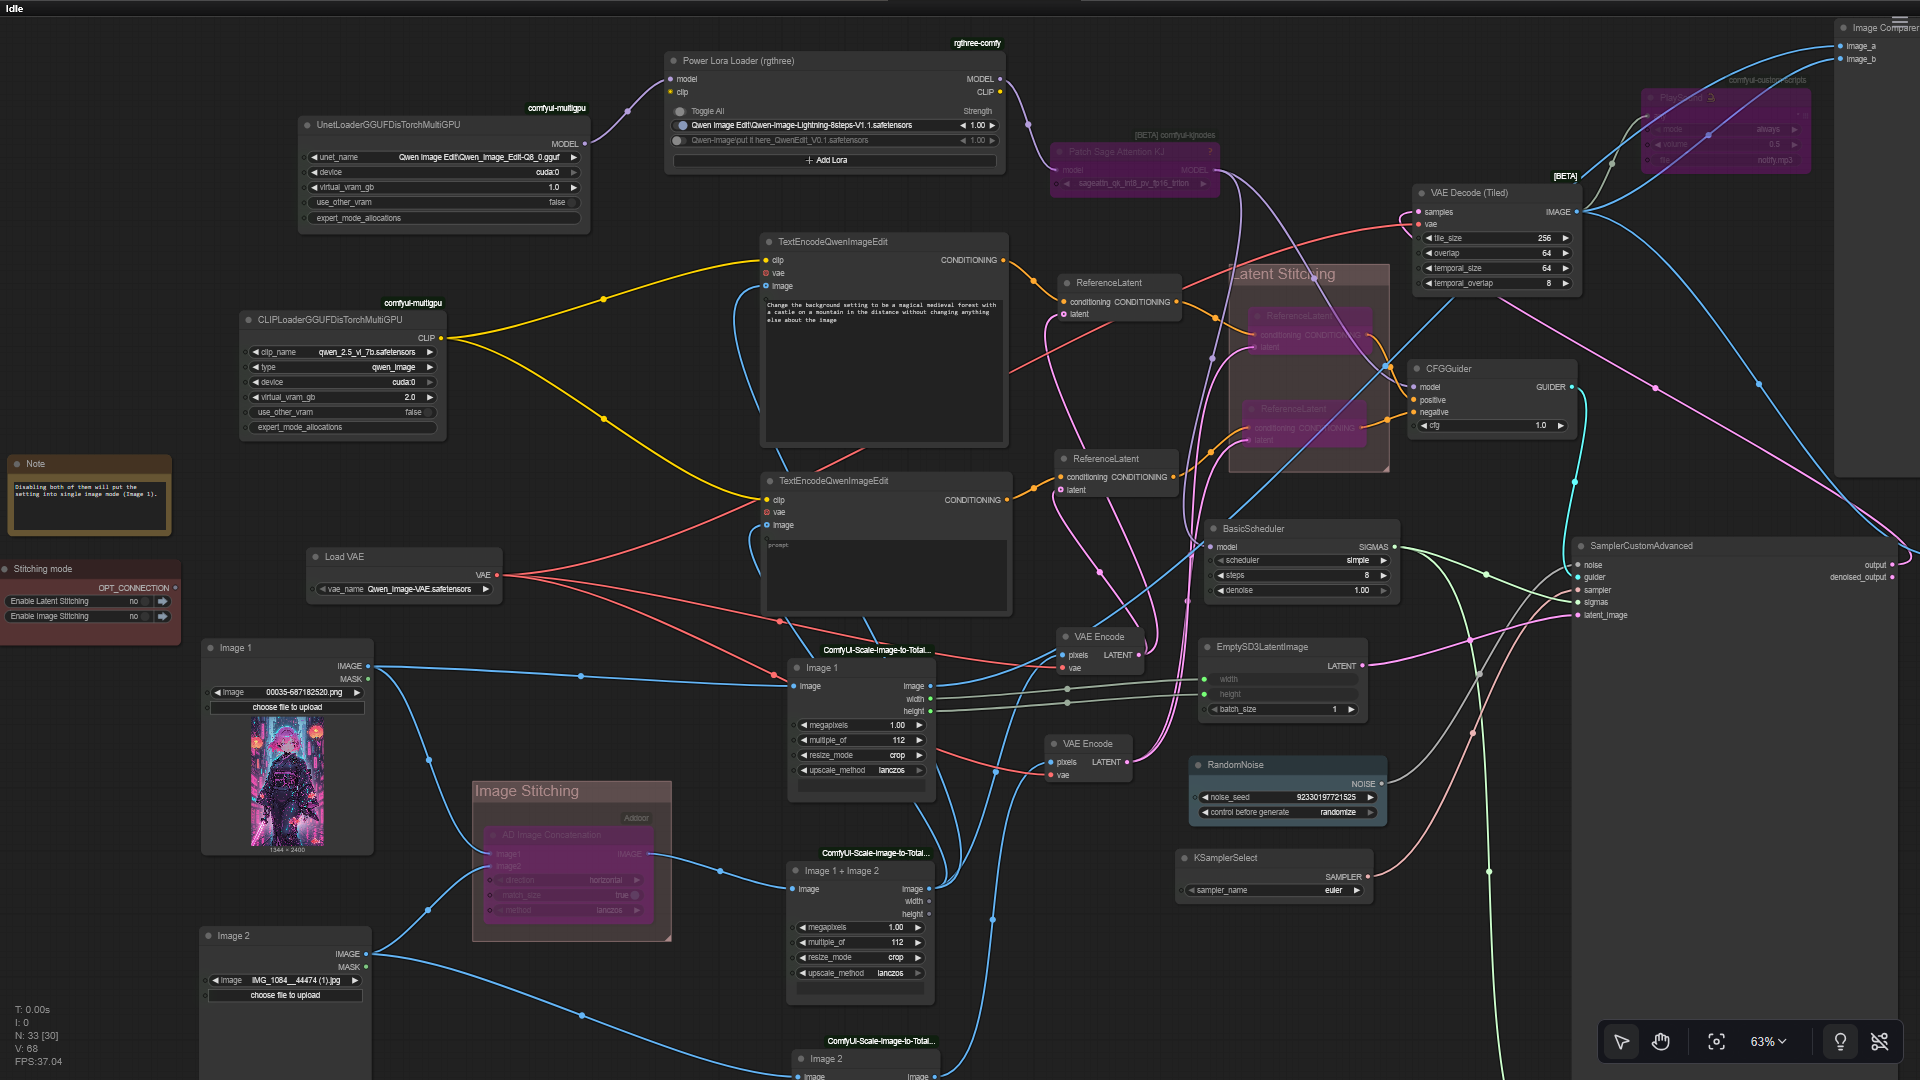
Task: Collapse the Note node via title dot
Action: coord(18,464)
